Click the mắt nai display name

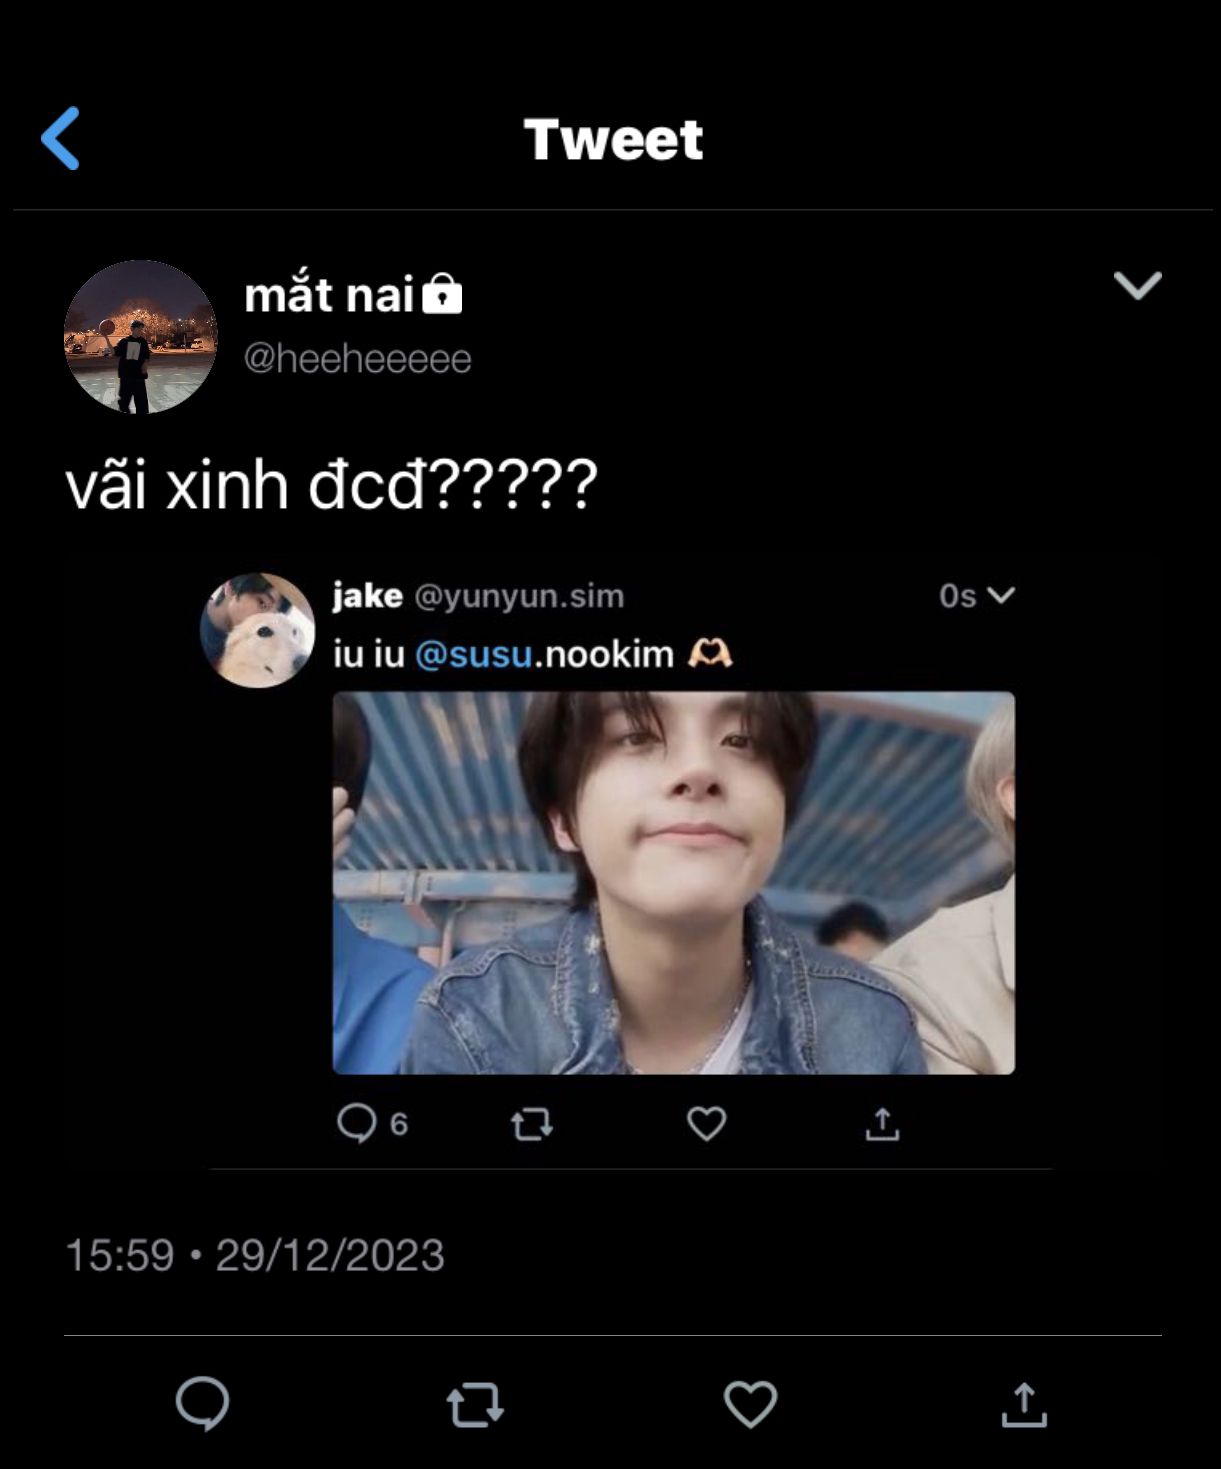coord(329,295)
